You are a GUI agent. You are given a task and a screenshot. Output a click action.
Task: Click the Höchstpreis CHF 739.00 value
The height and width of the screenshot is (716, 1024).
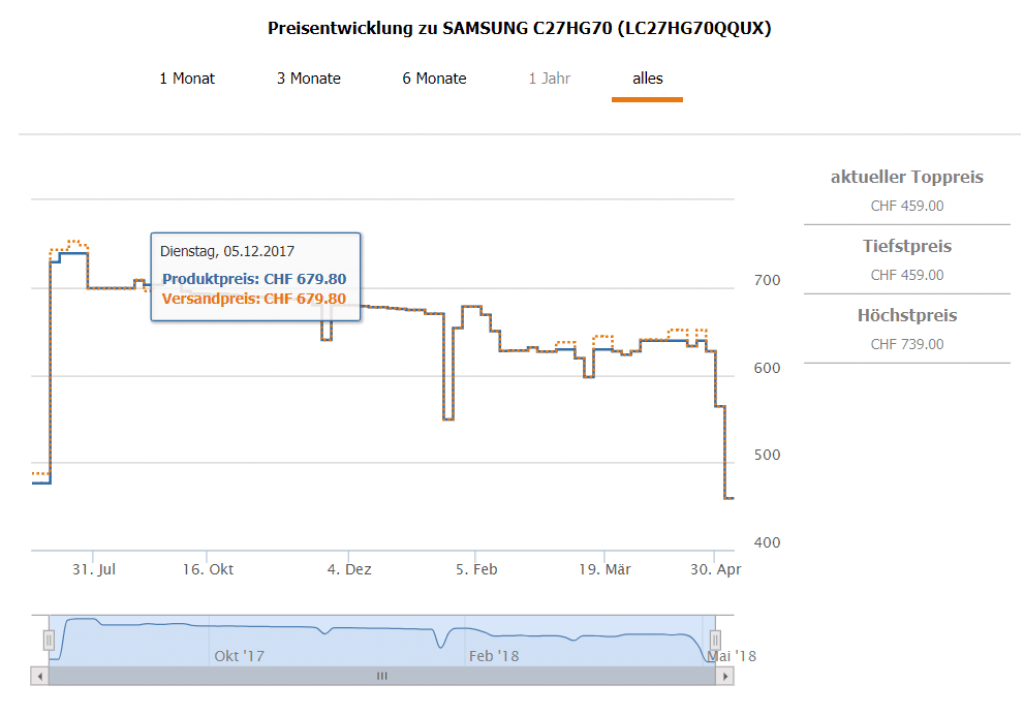click(x=907, y=344)
